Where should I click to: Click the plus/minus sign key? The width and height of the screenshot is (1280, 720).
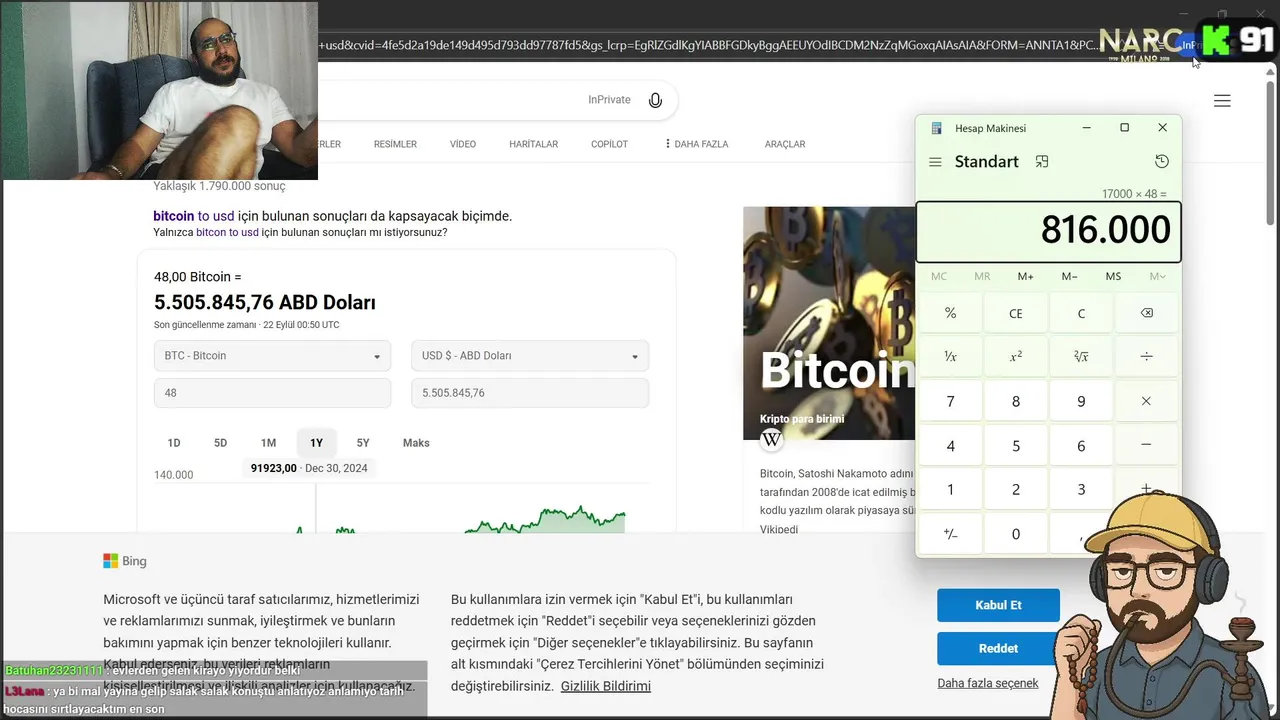tap(950, 534)
